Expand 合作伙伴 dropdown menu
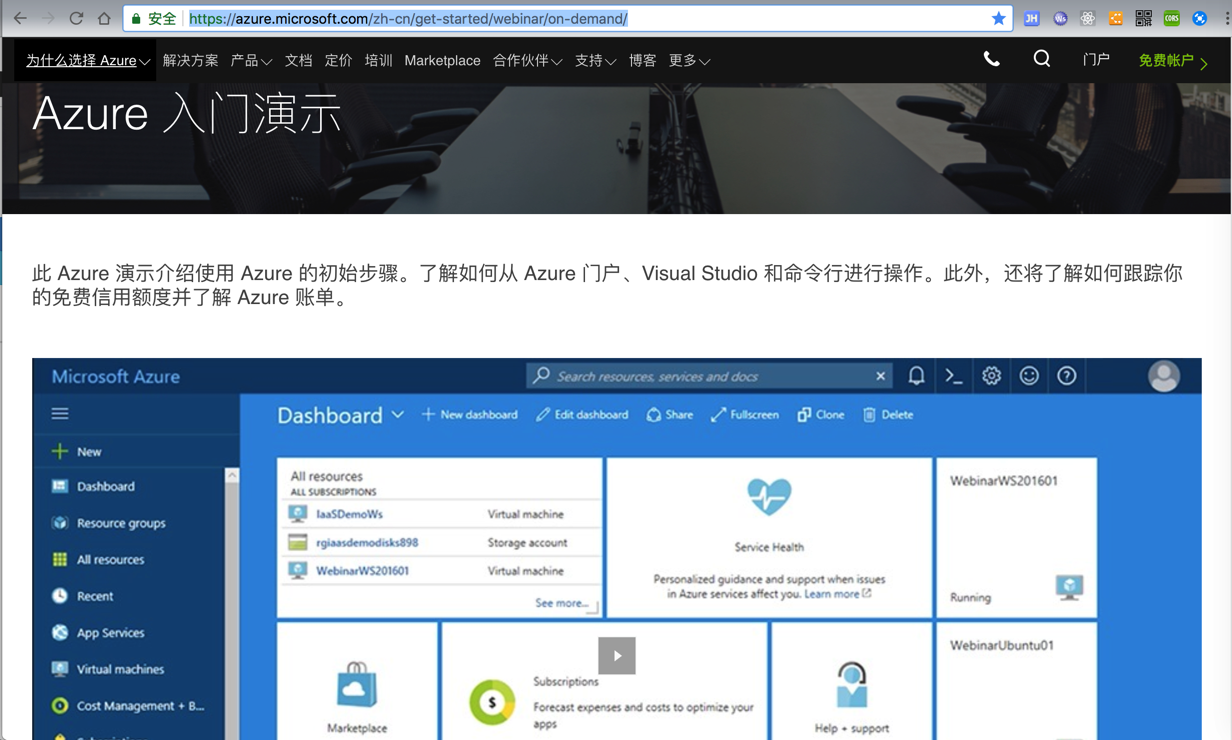This screenshot has width=1232, height=740. click(x=527, y=61)
